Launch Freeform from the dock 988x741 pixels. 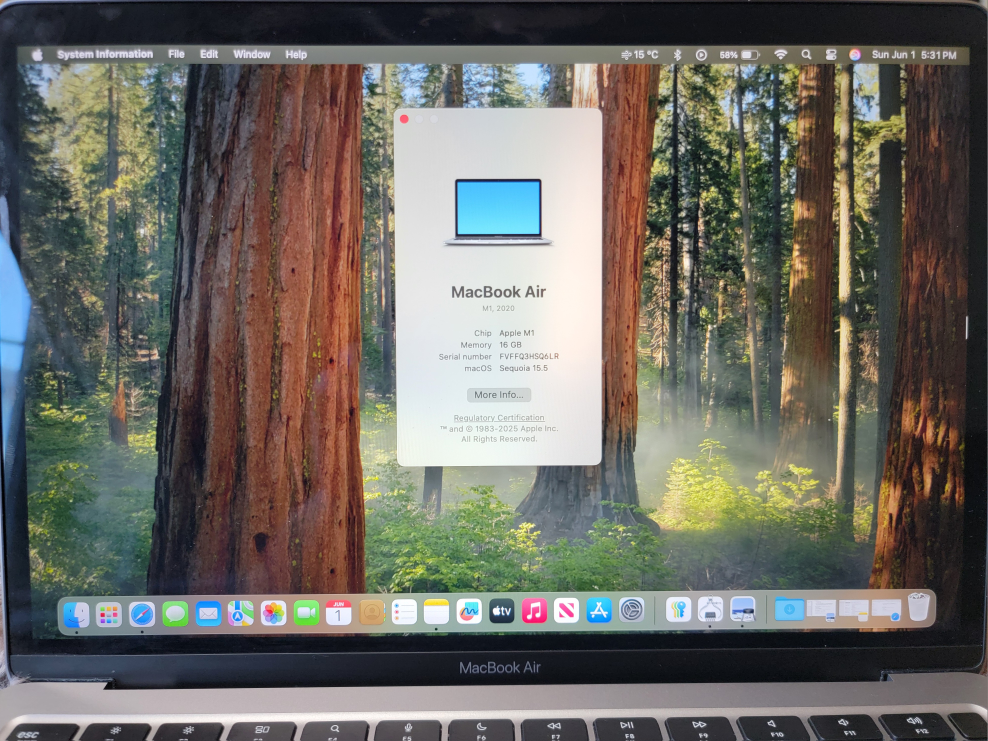point(469,611)
